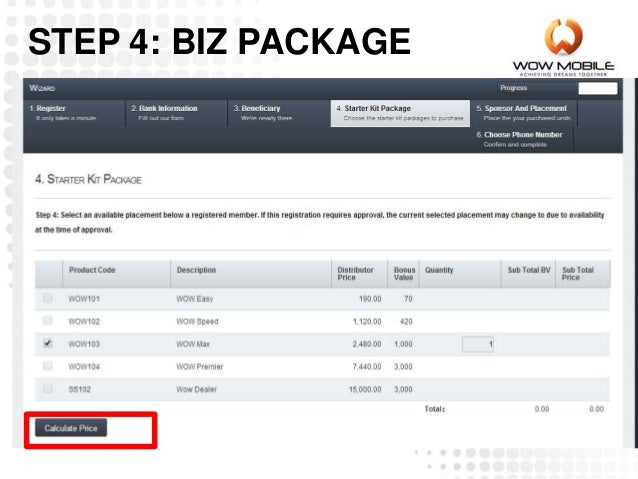Click the WOW Max quantity field
This screenshot has width=638, height=479.
(x=478, y=344)
